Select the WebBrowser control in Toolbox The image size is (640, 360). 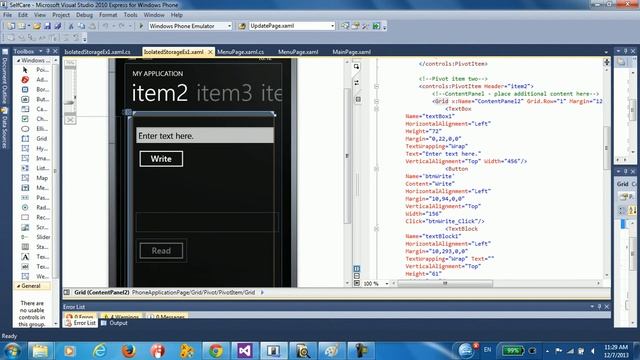[x=36, y=276]
